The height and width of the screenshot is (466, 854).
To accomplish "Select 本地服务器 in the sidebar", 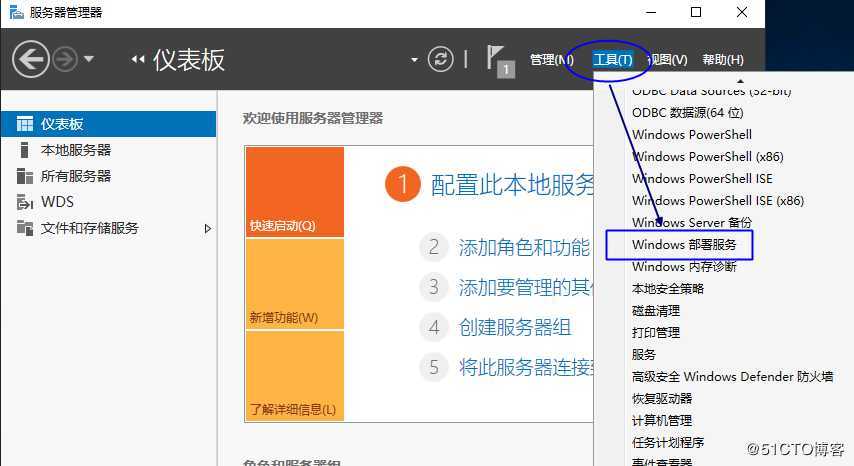I will pos(75,150).
